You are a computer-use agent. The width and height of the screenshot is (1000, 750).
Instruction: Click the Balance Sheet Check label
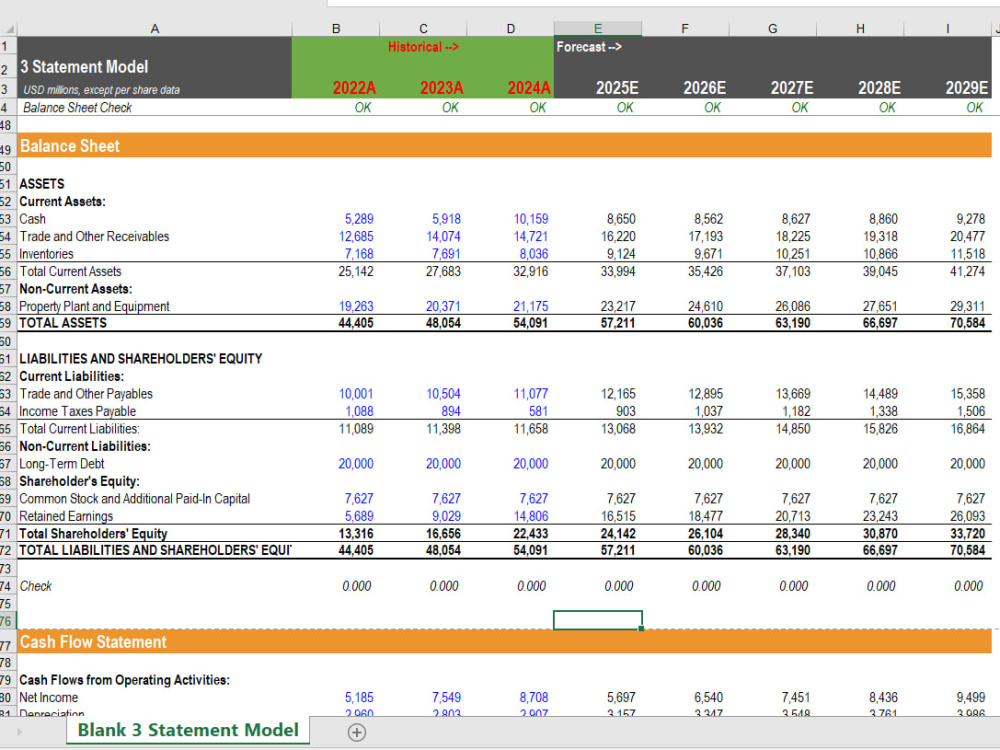point(77,107)
